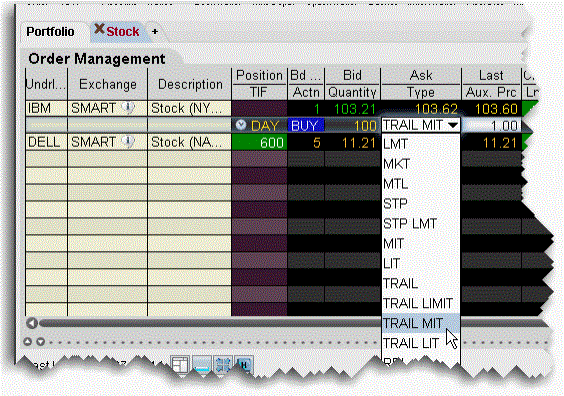Click the Aux. Prc column header
Screen dimensions: 564x396
[491, 92]
